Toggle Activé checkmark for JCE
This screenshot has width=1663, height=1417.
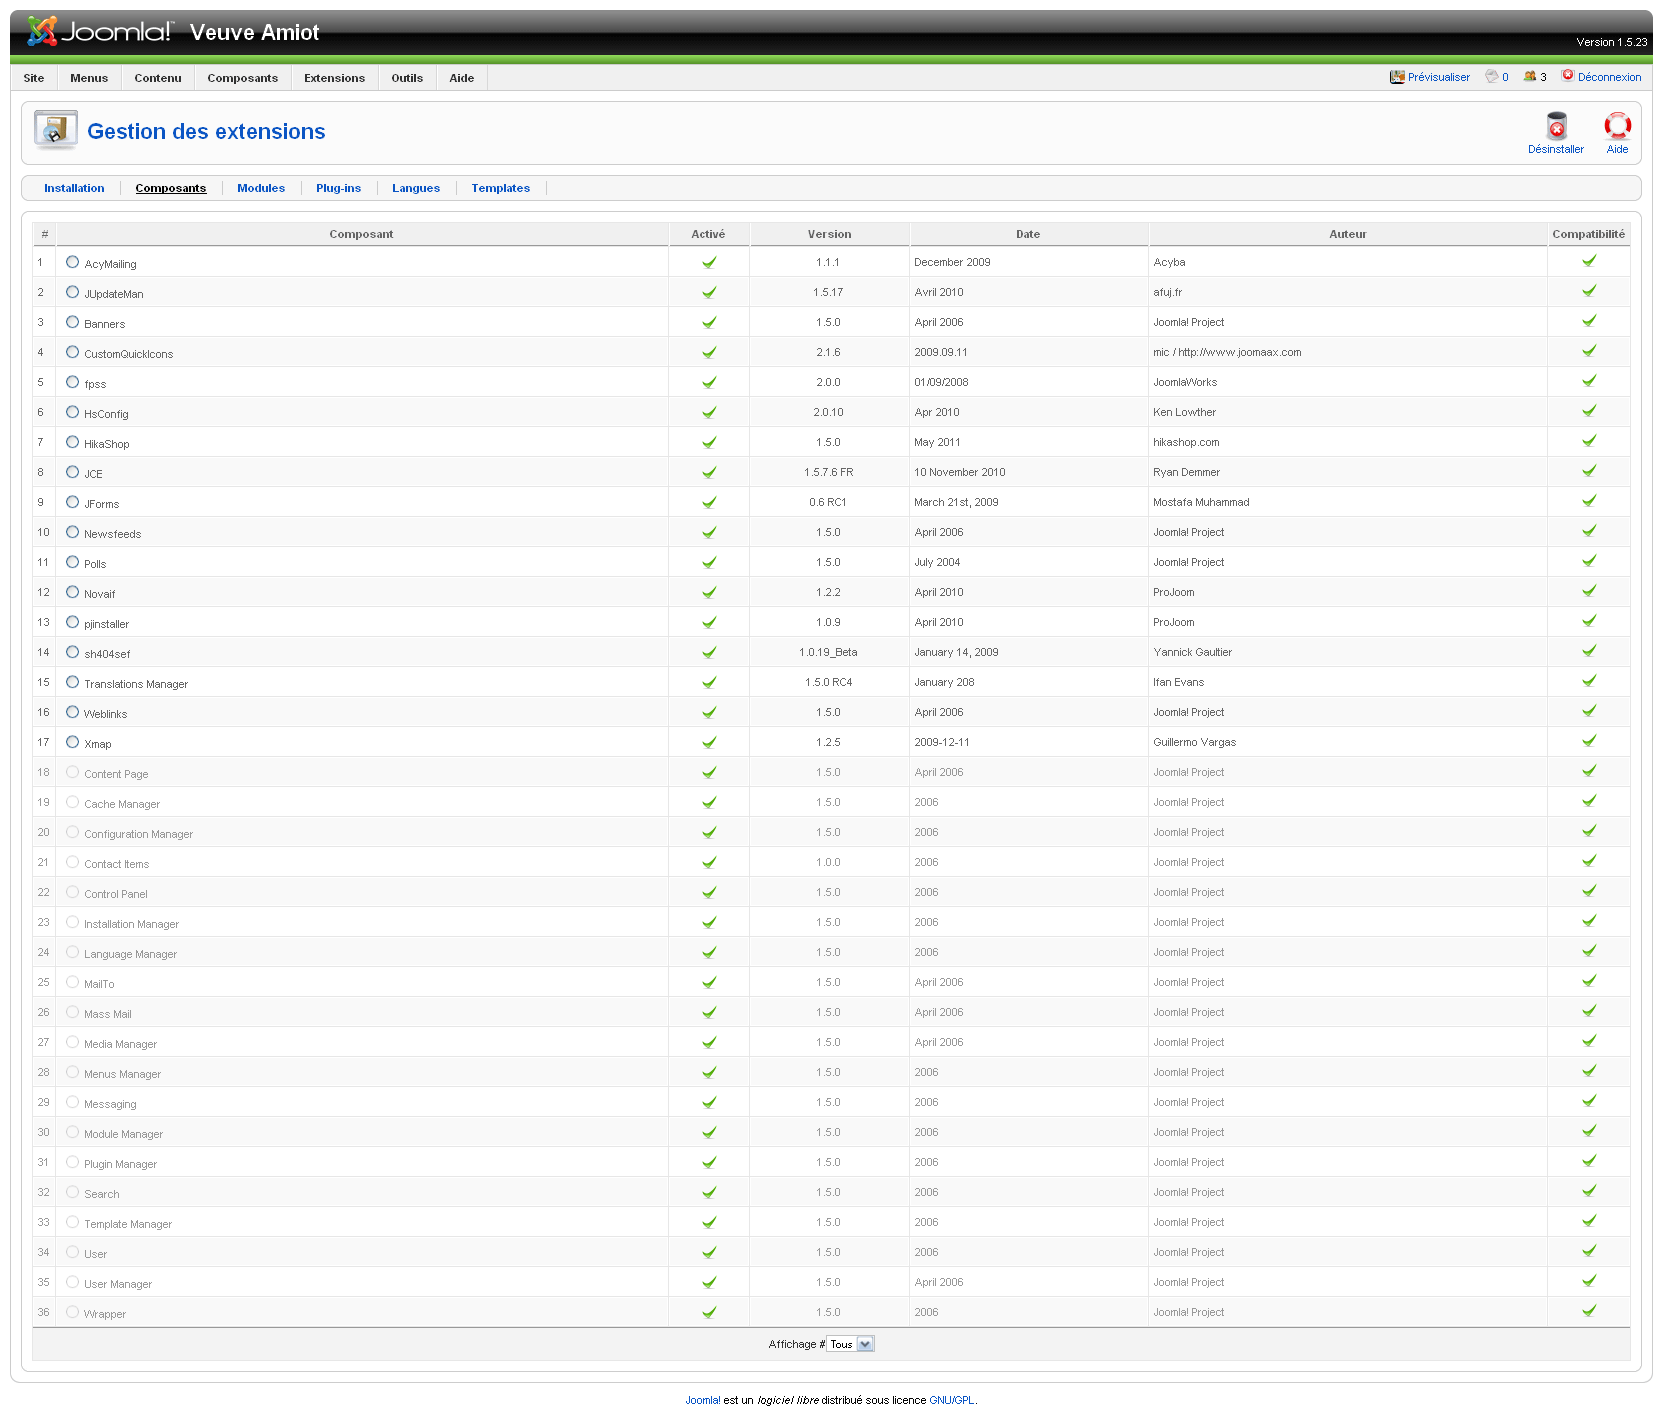coord(709,472)
